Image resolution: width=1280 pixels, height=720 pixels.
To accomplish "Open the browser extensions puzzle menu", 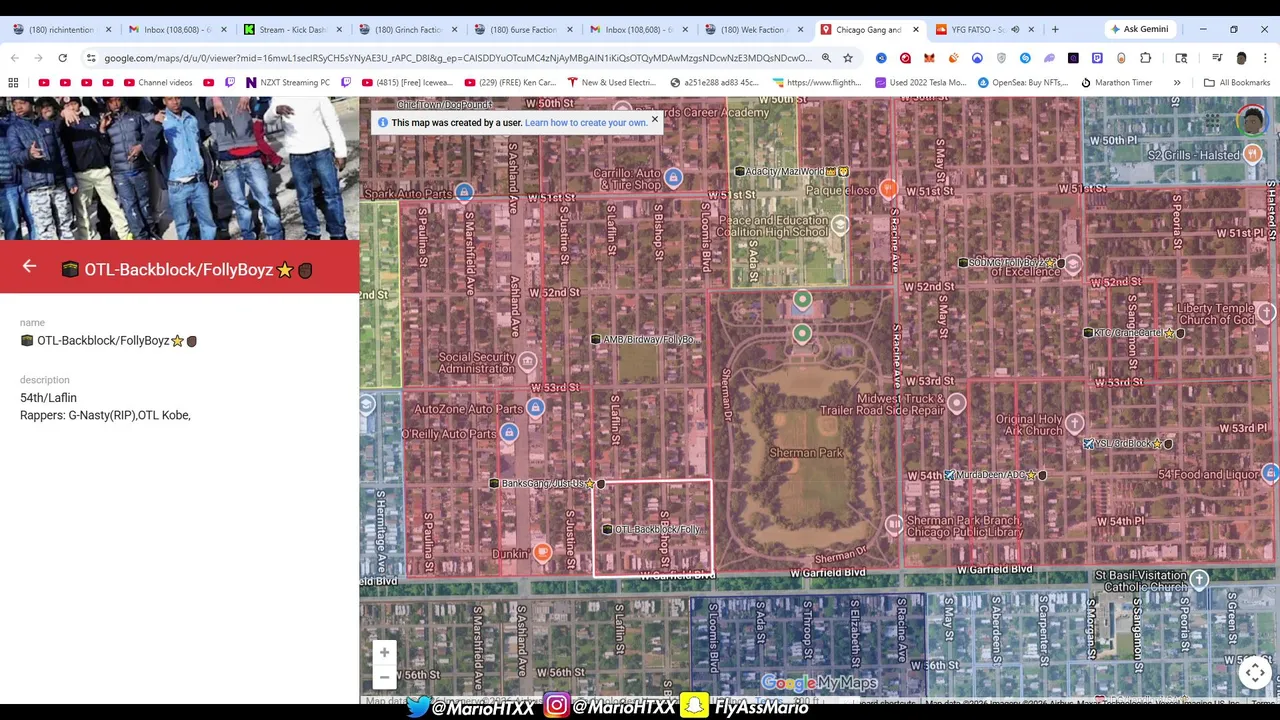I will [1145, 58].
